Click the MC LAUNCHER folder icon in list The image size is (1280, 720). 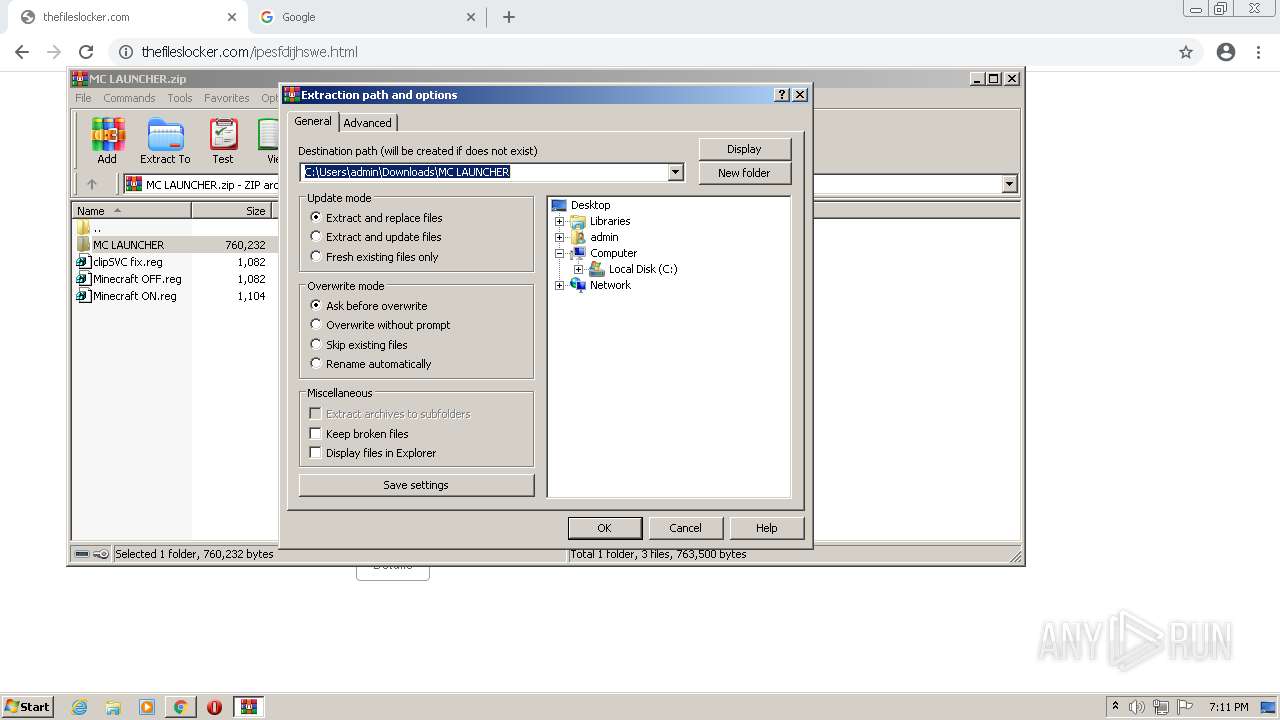tap(84, 244)
